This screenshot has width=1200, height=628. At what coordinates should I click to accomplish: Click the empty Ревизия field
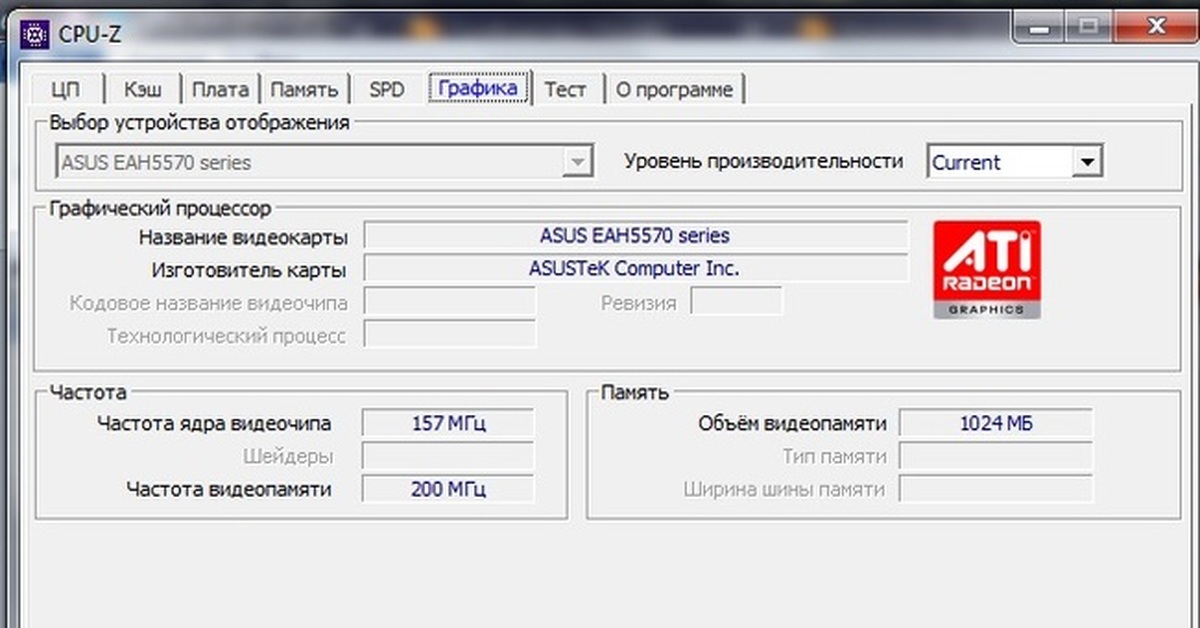(x=736, y=303)
